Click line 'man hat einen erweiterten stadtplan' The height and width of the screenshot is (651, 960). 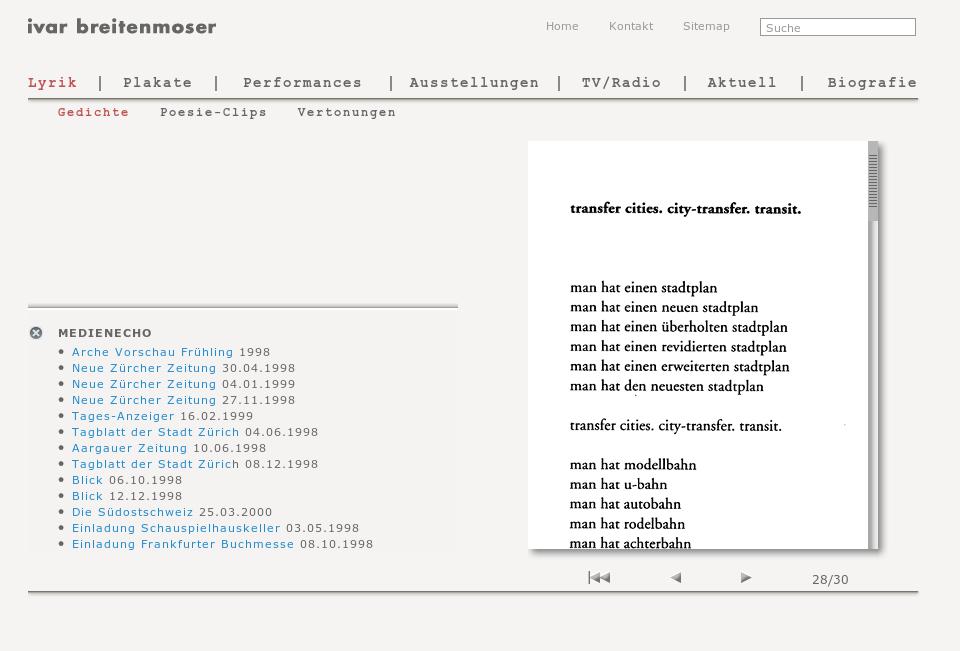(x=679, y=366)
